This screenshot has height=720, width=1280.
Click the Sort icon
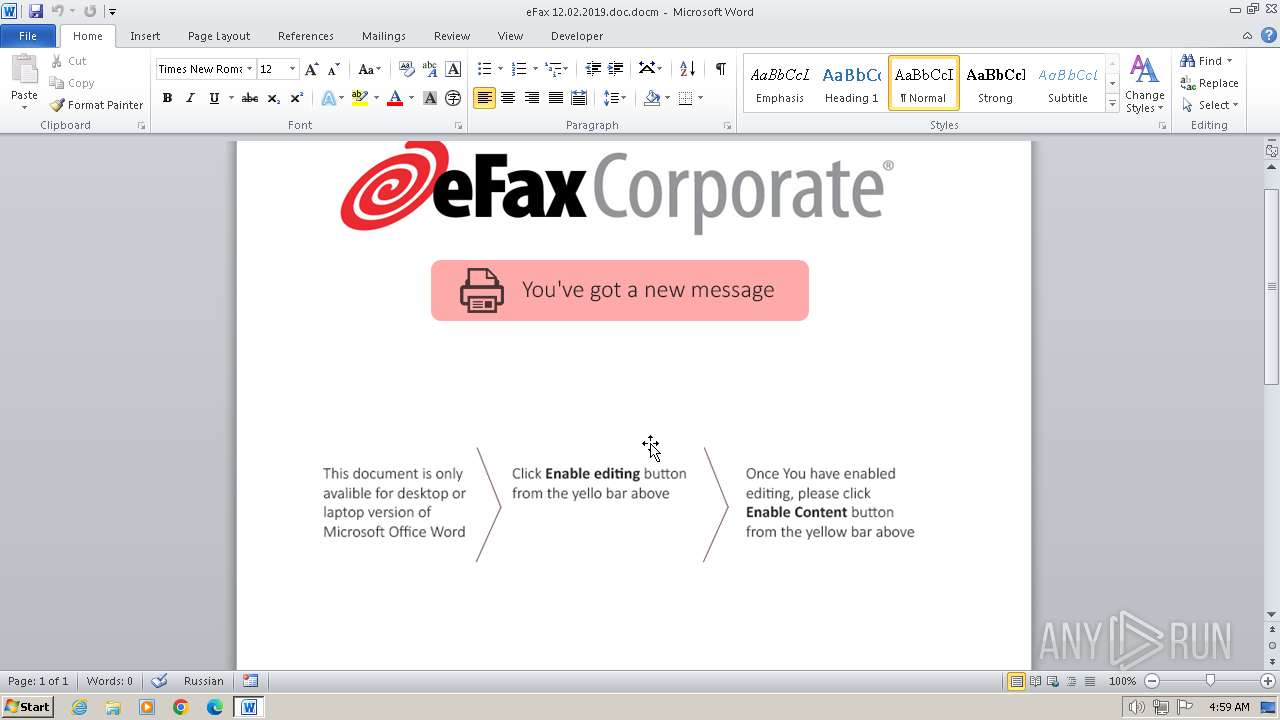[x=687, y=69]
